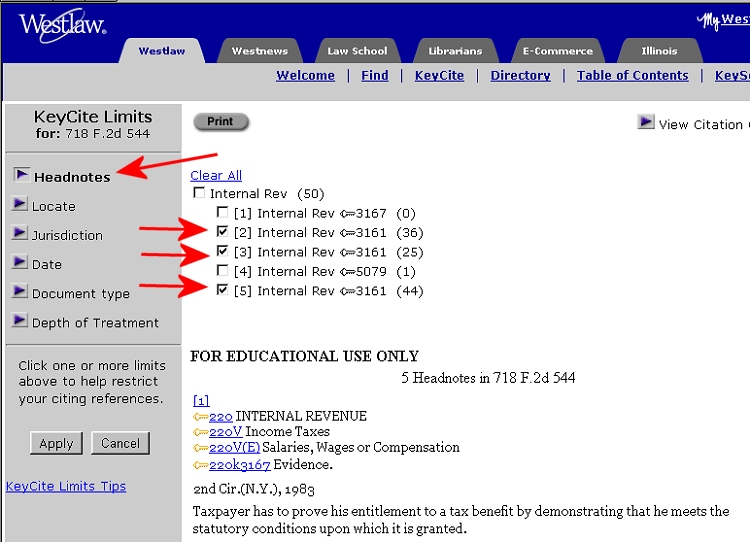Click the Westlaw logo
Viewport: 750px width, 542px height.
[x=62, y=25]
